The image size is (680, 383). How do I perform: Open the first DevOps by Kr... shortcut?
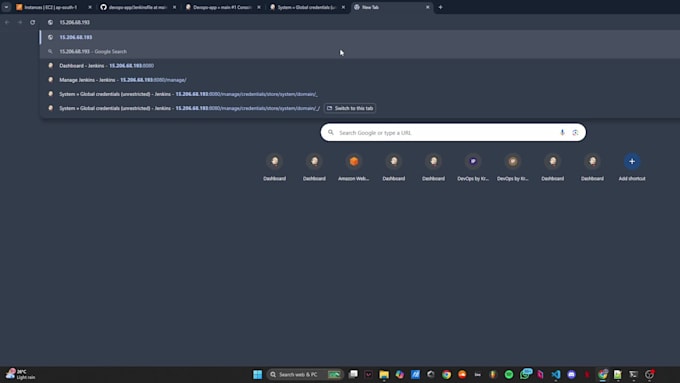[473, 167]
